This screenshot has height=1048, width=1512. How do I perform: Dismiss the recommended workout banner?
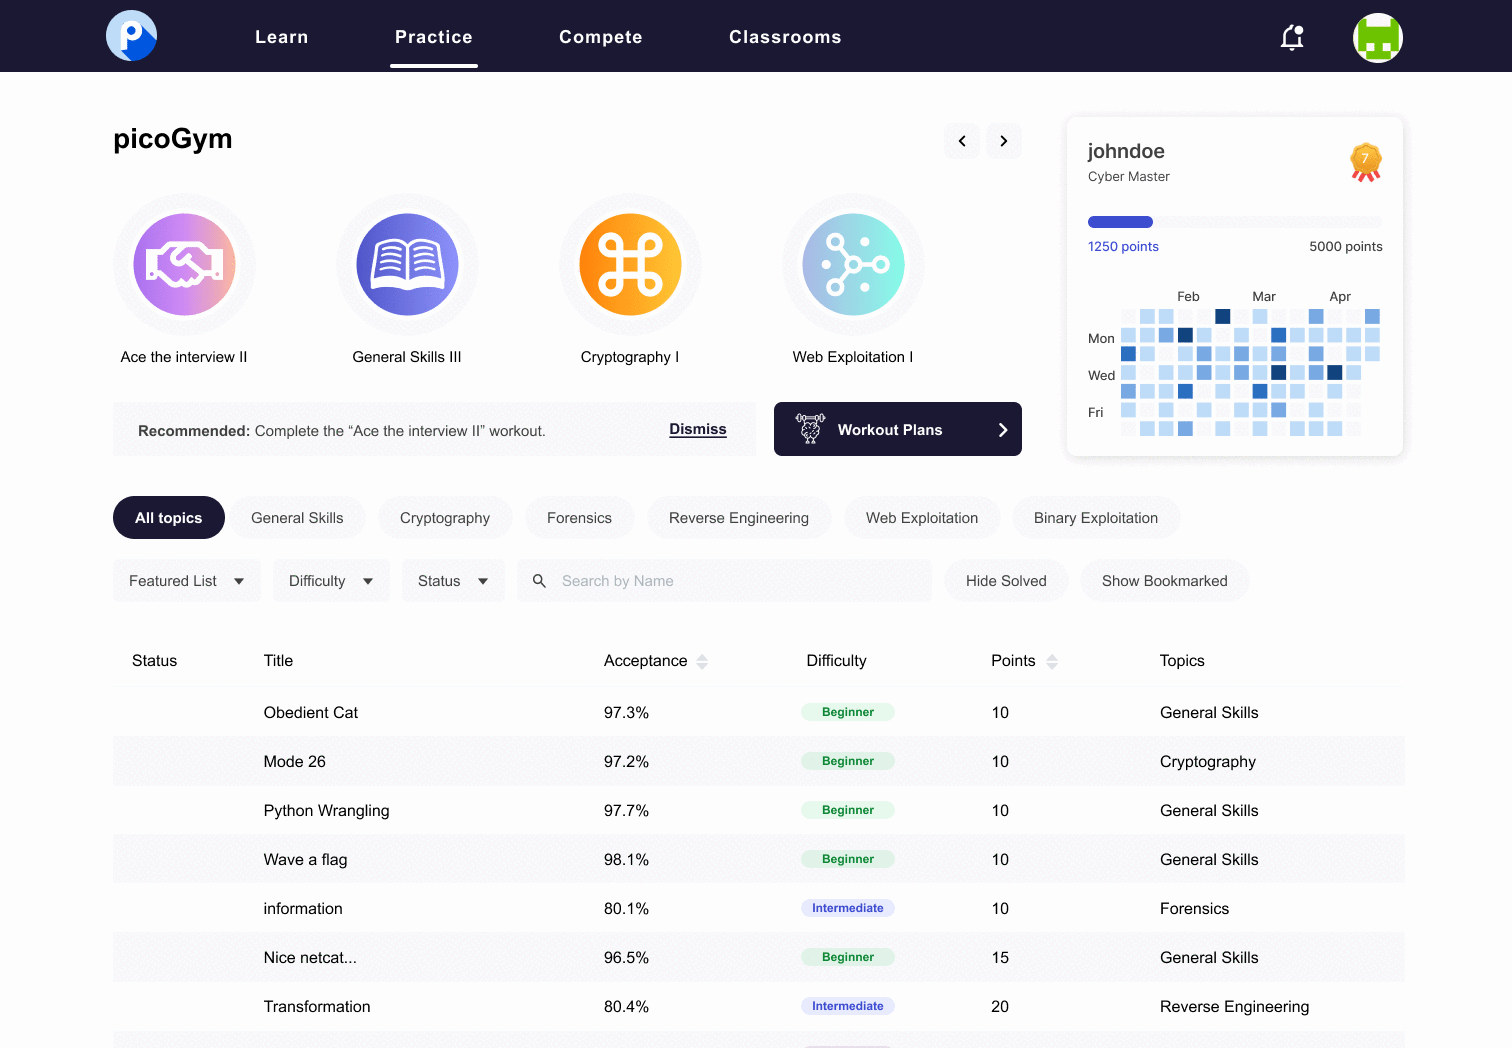698,429
